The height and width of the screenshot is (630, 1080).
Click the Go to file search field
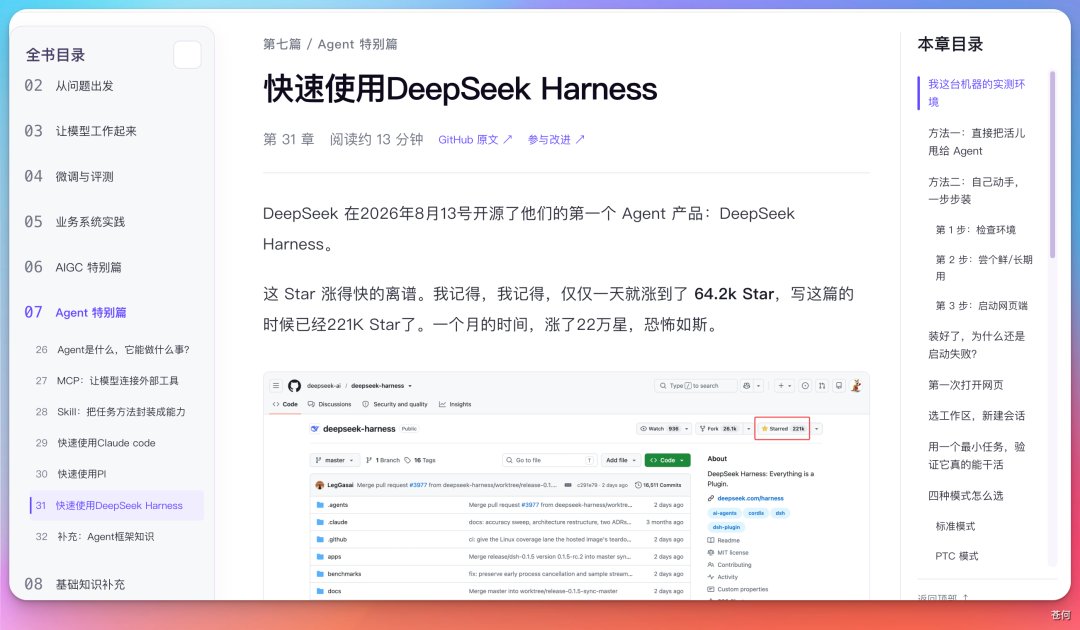pos(549,460)
